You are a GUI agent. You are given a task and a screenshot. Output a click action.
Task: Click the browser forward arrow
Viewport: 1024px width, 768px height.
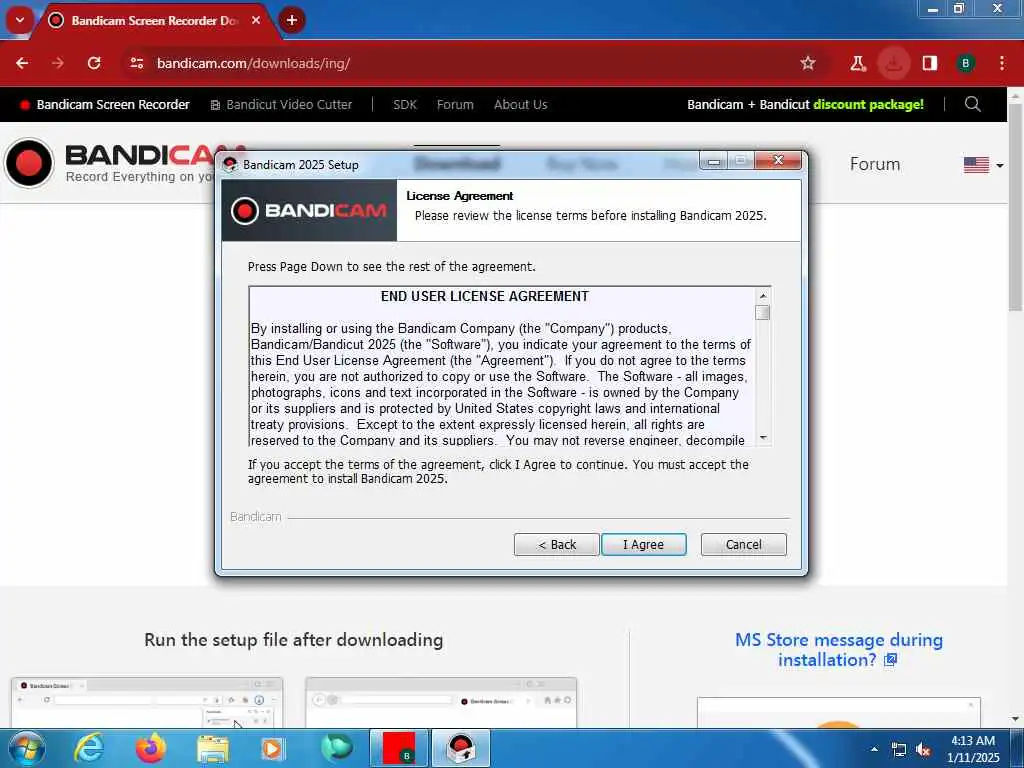pyautogui.click(x=58, y=63)
